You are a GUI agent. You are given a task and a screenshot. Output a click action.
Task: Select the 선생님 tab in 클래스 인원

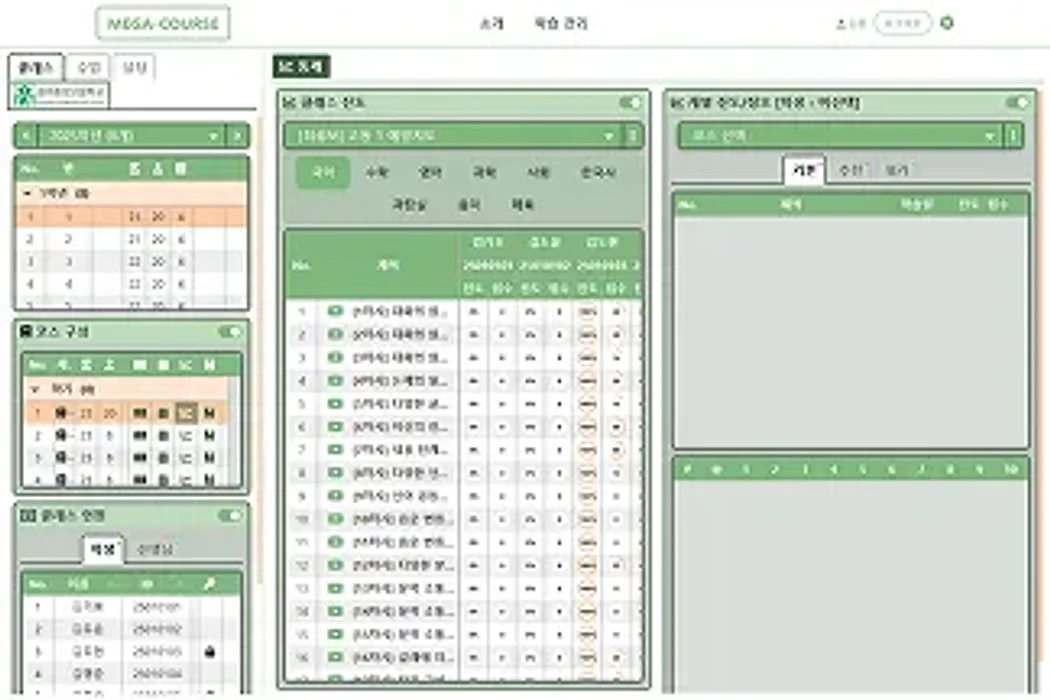pos(155,550)
